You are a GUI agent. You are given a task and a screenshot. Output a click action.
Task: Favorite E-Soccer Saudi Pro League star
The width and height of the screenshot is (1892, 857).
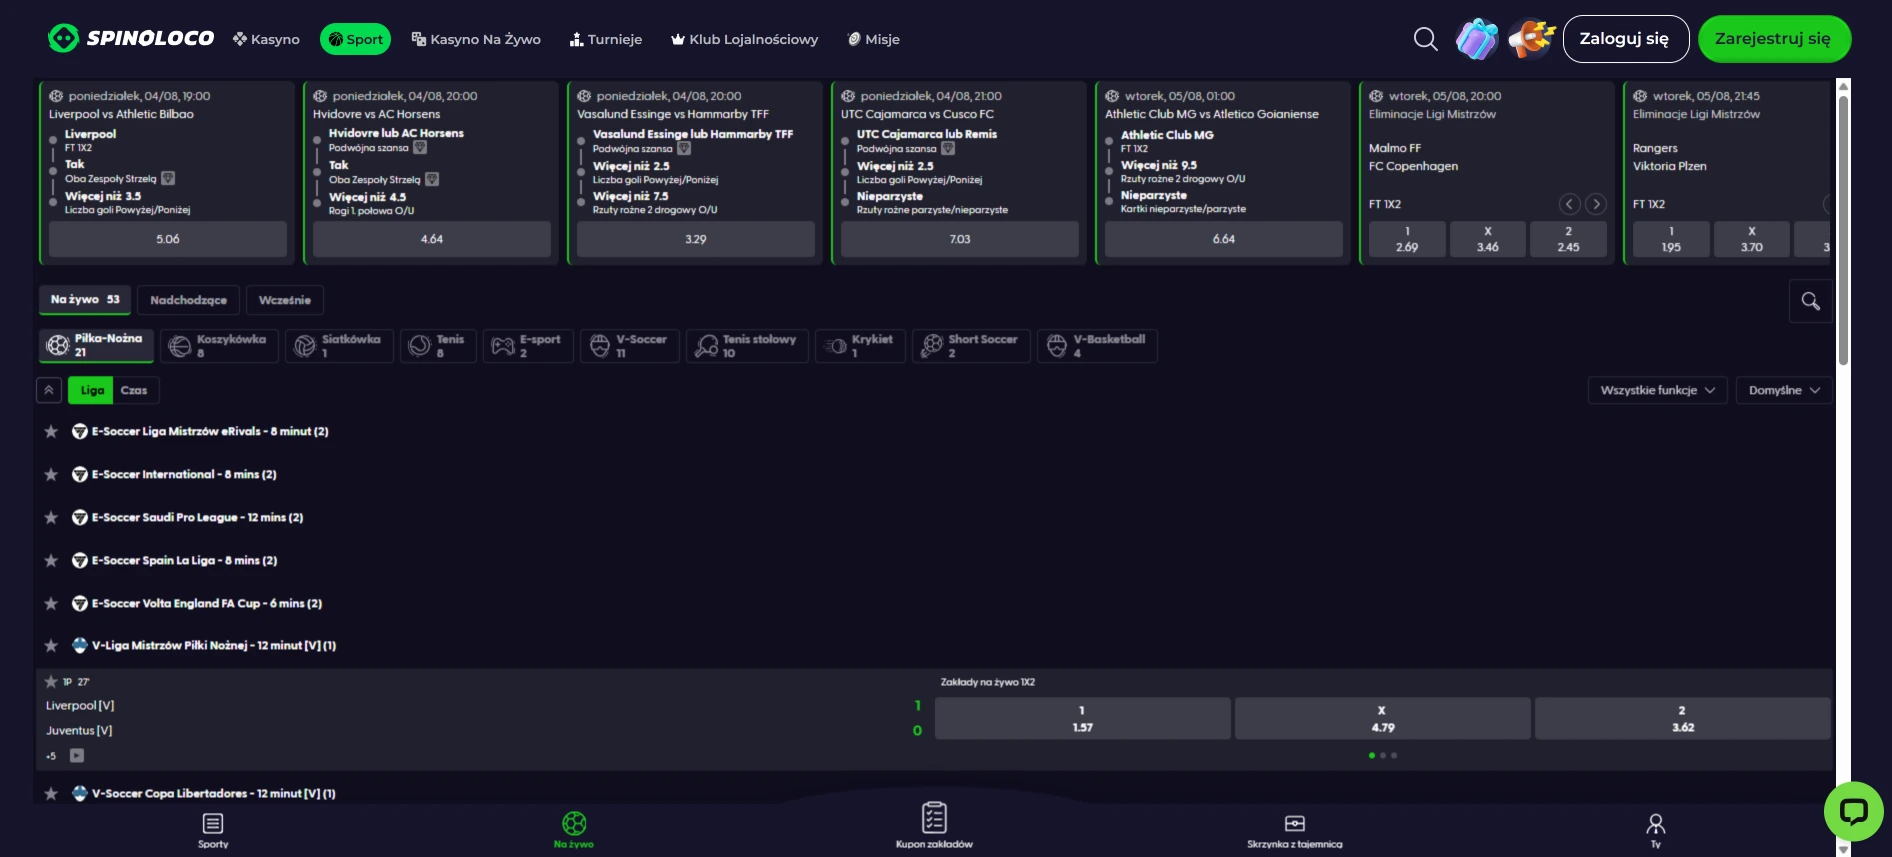51,517
